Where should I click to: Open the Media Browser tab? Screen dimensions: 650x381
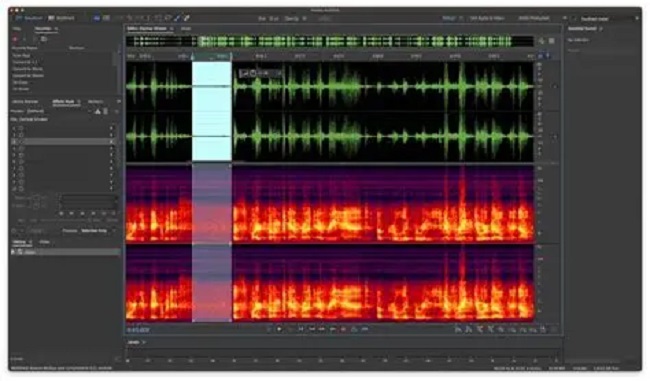25,102
